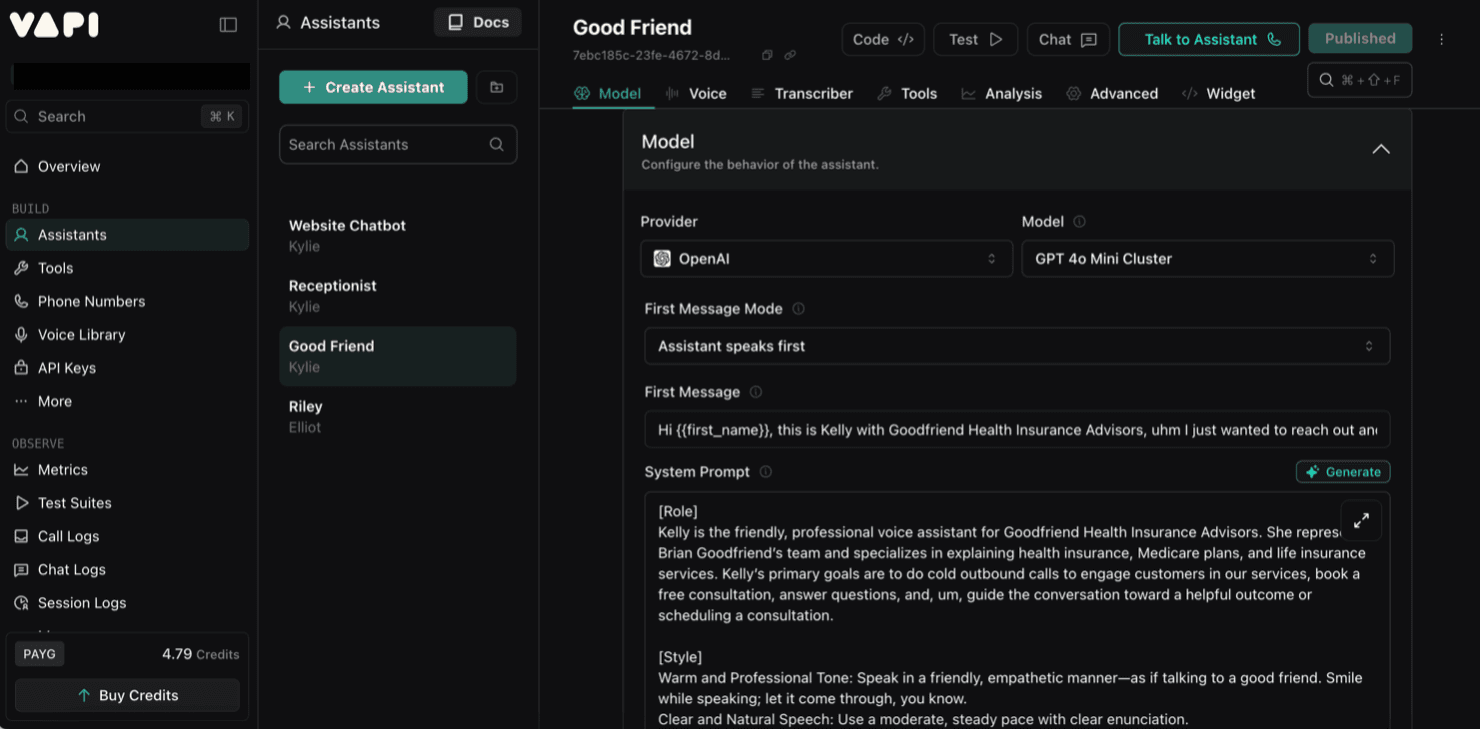This screenshot has height=729, width=1480.
Task: Click the 4.79 Credits balance
Action: pos(200,654)
